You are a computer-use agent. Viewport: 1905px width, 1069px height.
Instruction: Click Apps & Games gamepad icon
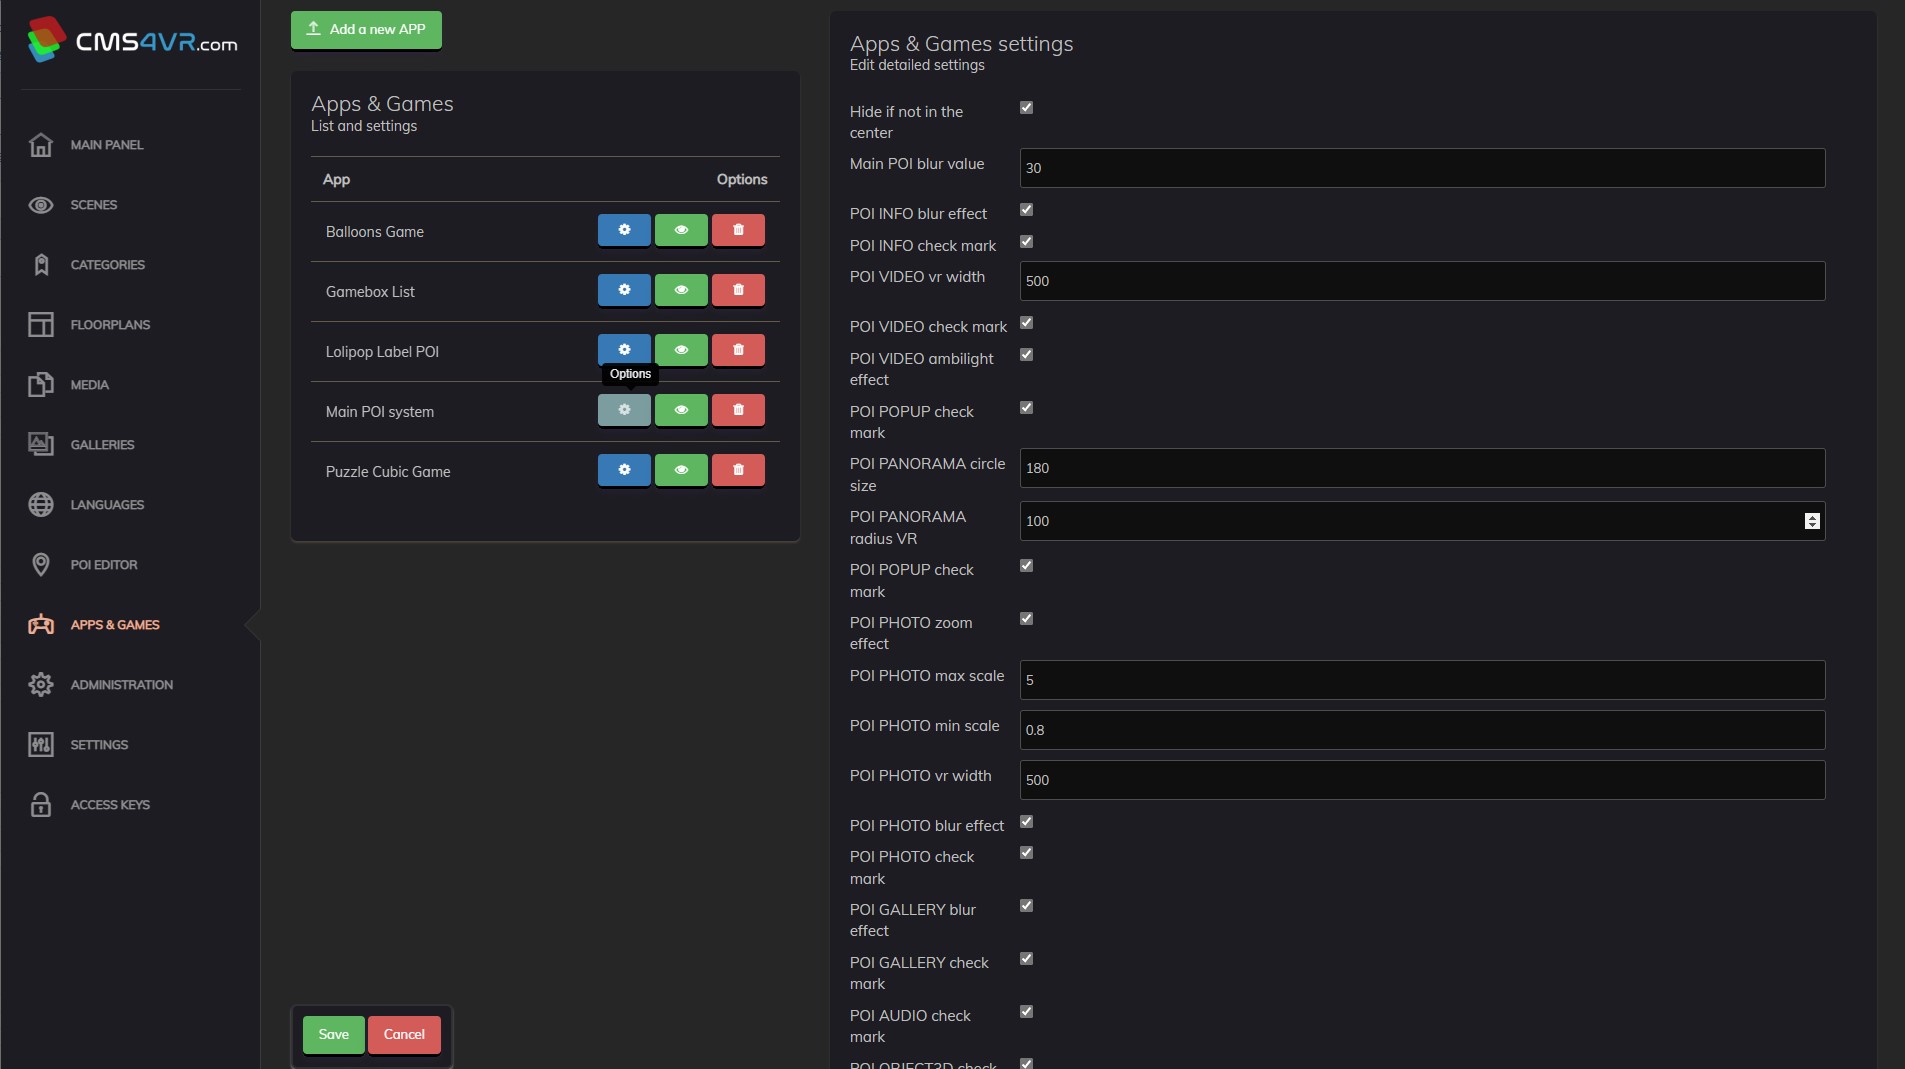(x=41, y=625)
